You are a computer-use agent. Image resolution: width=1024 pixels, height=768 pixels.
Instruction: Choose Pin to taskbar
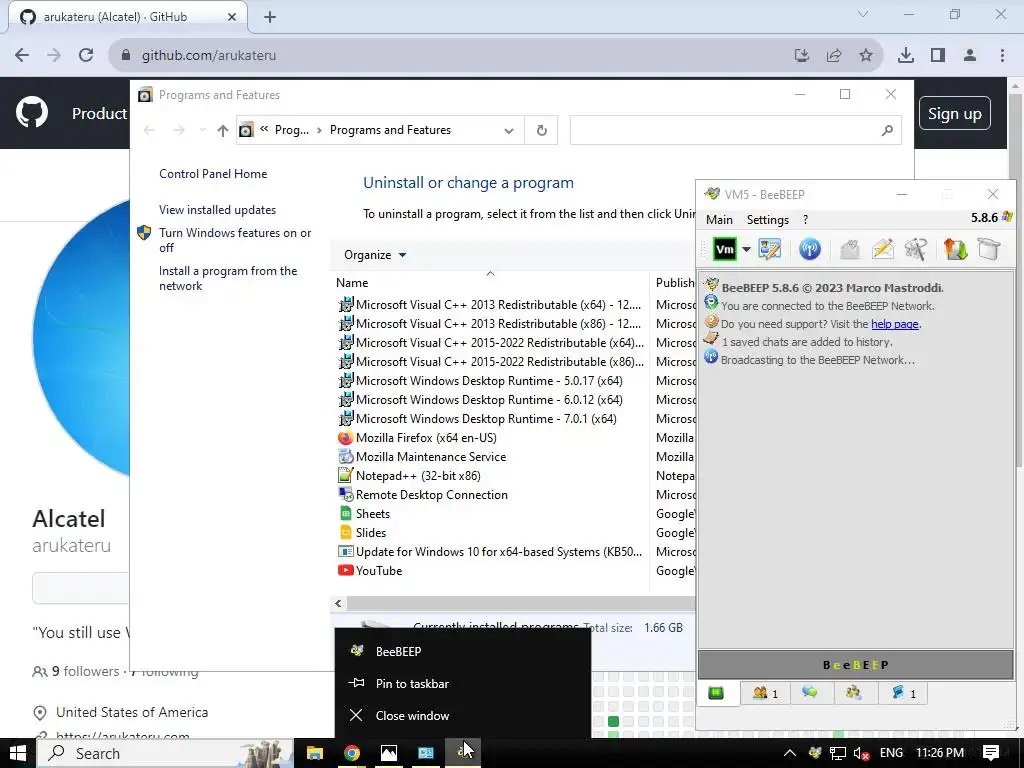pyautogui.click(x=463, y=683)
